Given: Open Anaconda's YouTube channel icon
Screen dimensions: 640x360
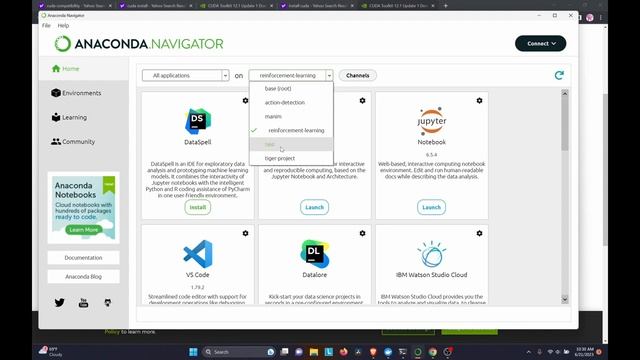Looking at the screenshot, I should [83, 302].
